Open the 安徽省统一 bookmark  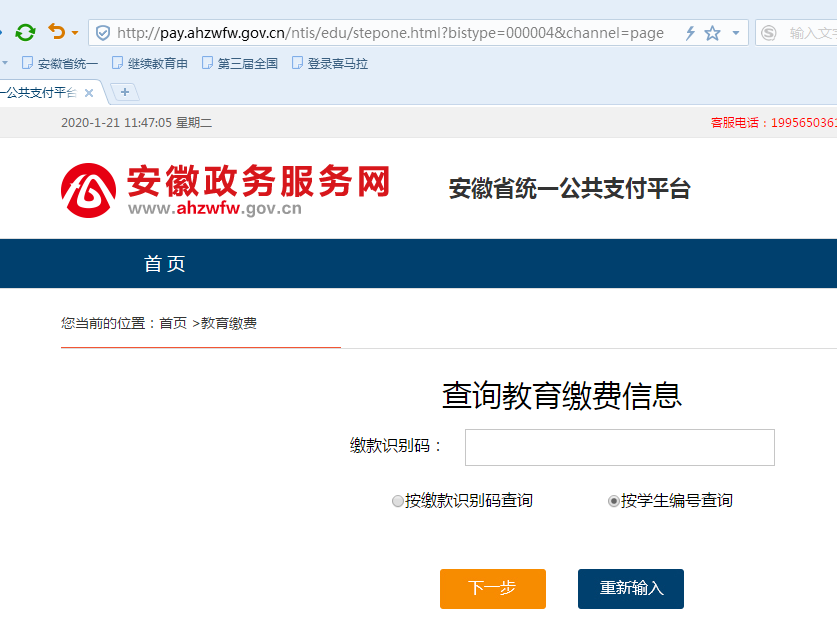click(x=59, y=64)
